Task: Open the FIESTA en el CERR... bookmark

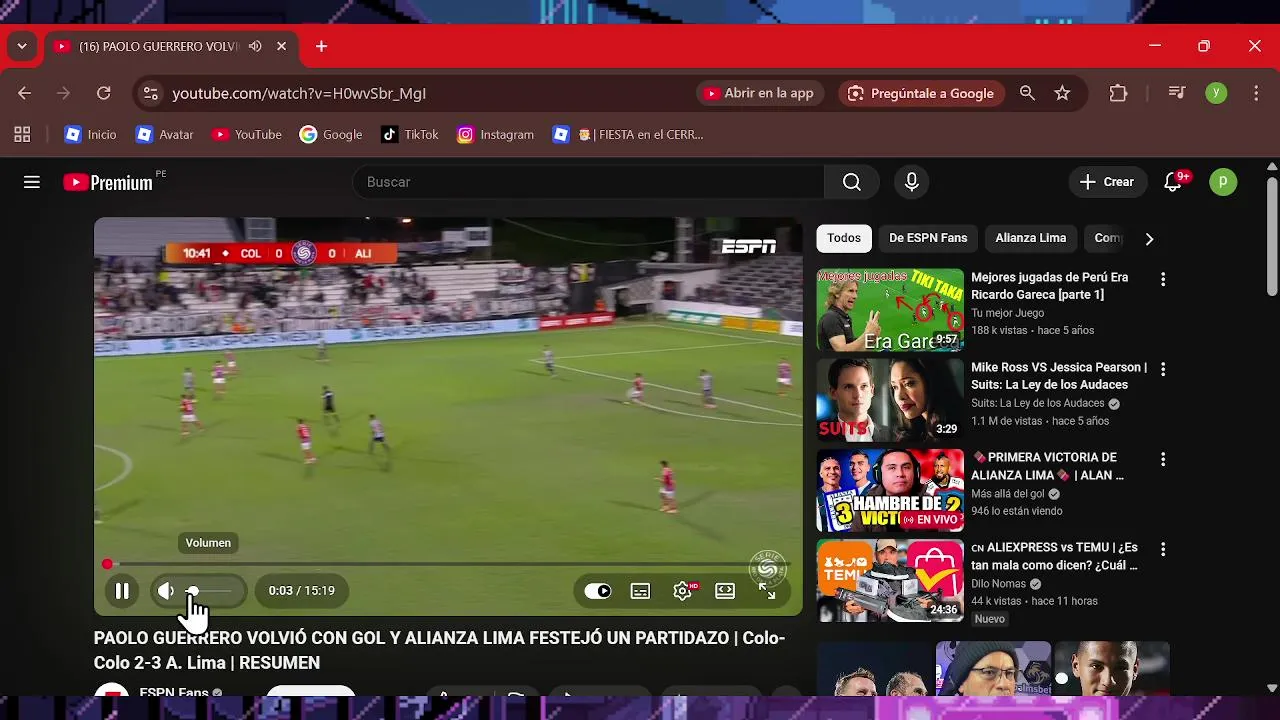Action: coord(628,134)
